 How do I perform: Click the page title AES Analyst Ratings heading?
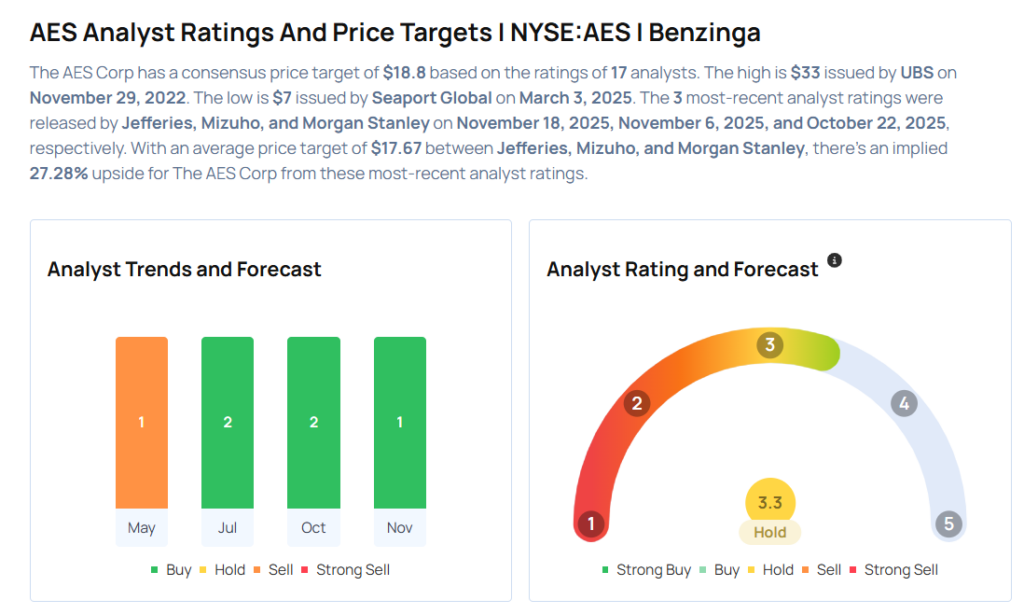[x=395, y=32]
